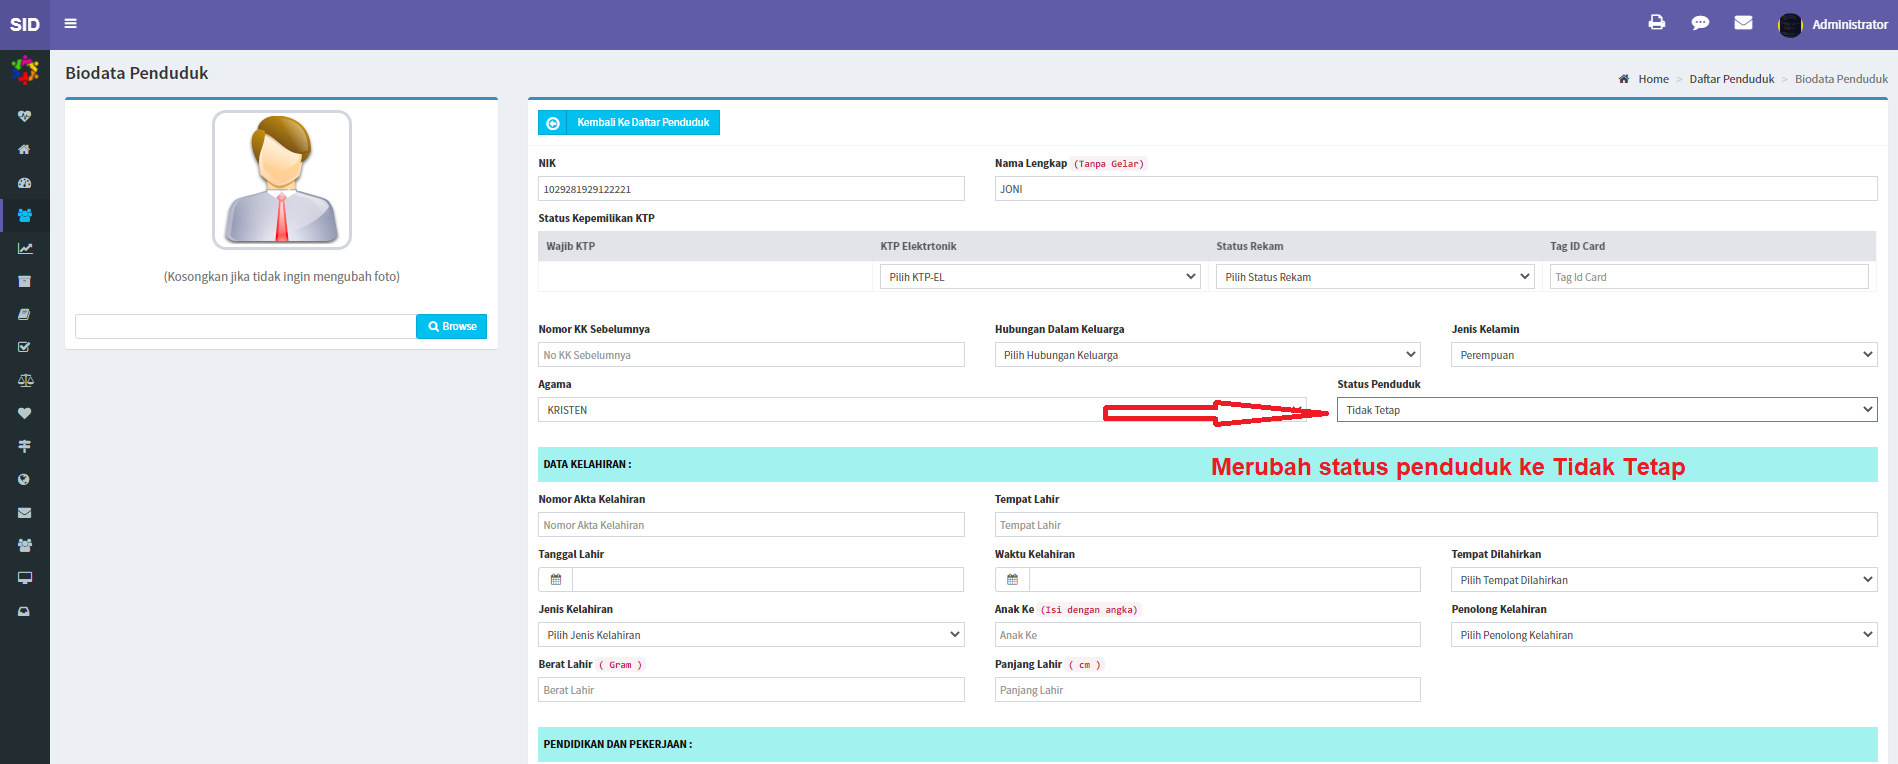Change the Jenis Kelamin dropdown

[x=1664, y=355]
